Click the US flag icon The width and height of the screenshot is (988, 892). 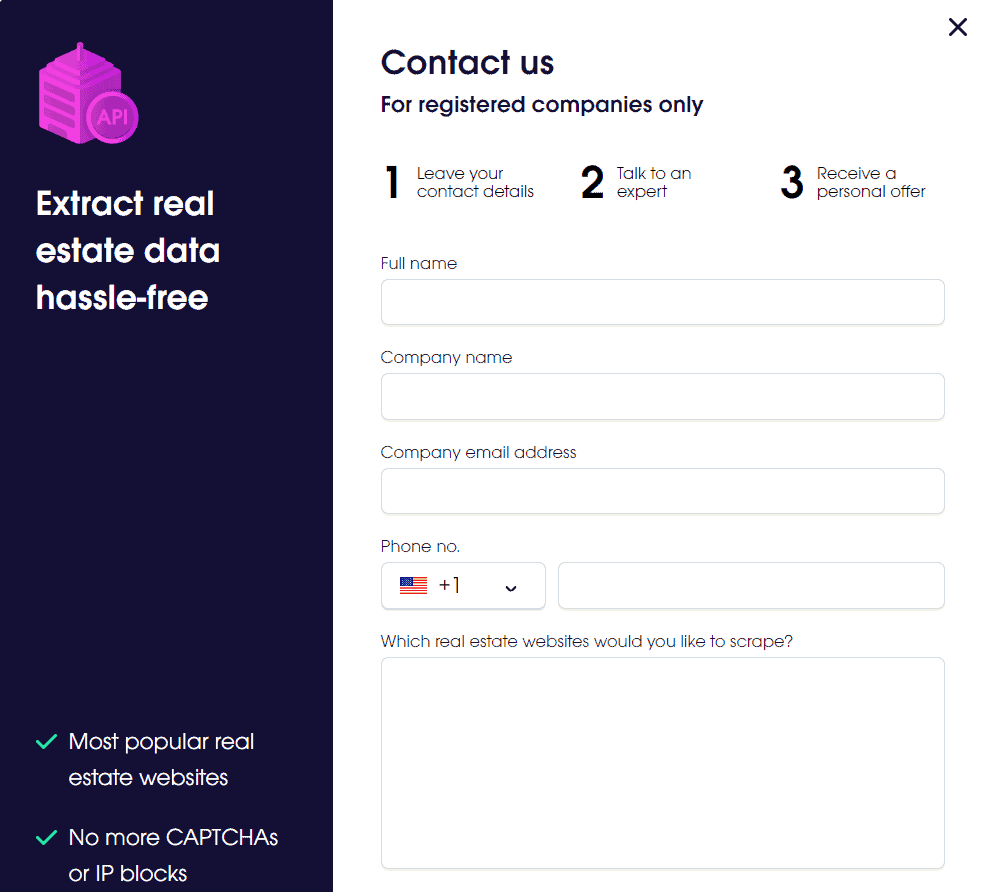click(413, 585)
